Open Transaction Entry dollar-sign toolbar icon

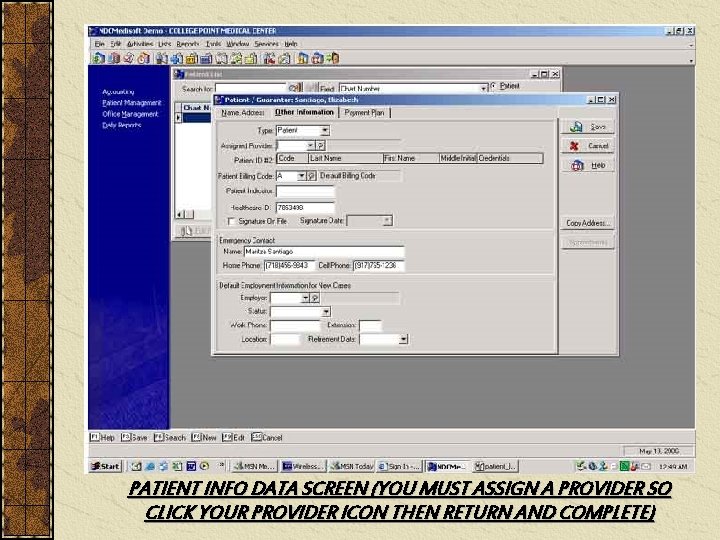pos(99,58)
